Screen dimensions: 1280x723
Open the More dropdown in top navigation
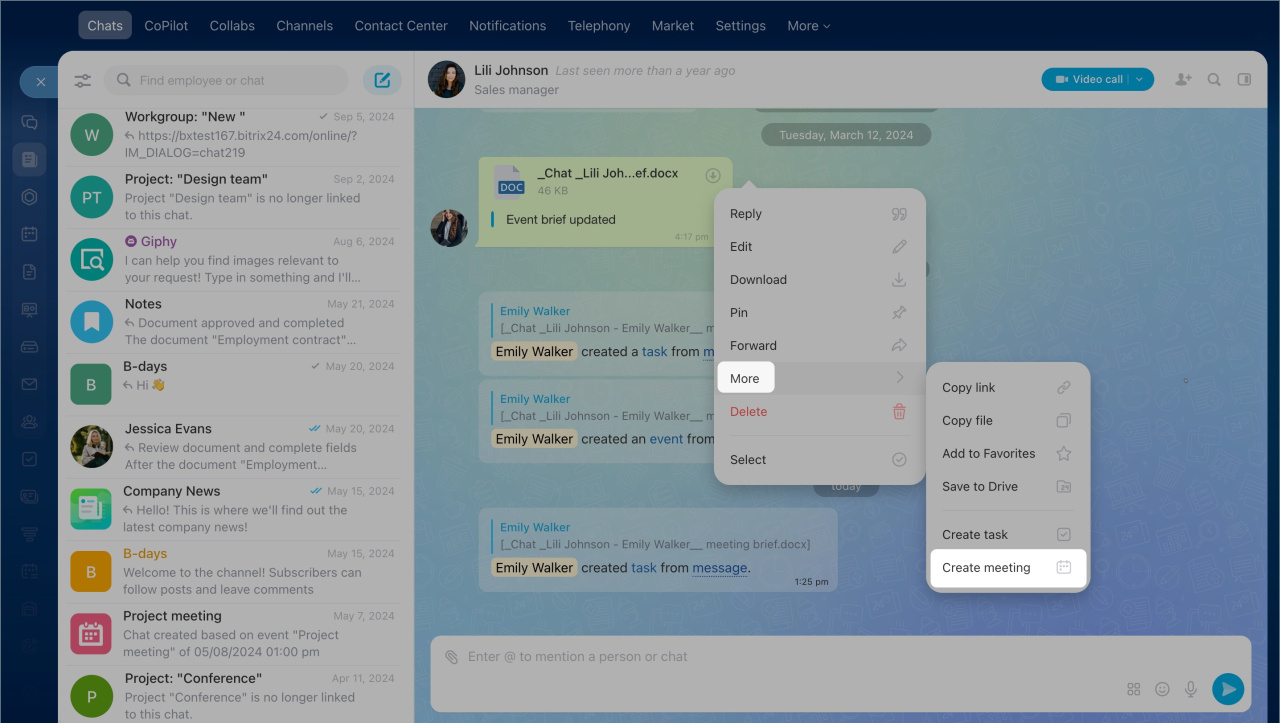(x=808, y=26)
